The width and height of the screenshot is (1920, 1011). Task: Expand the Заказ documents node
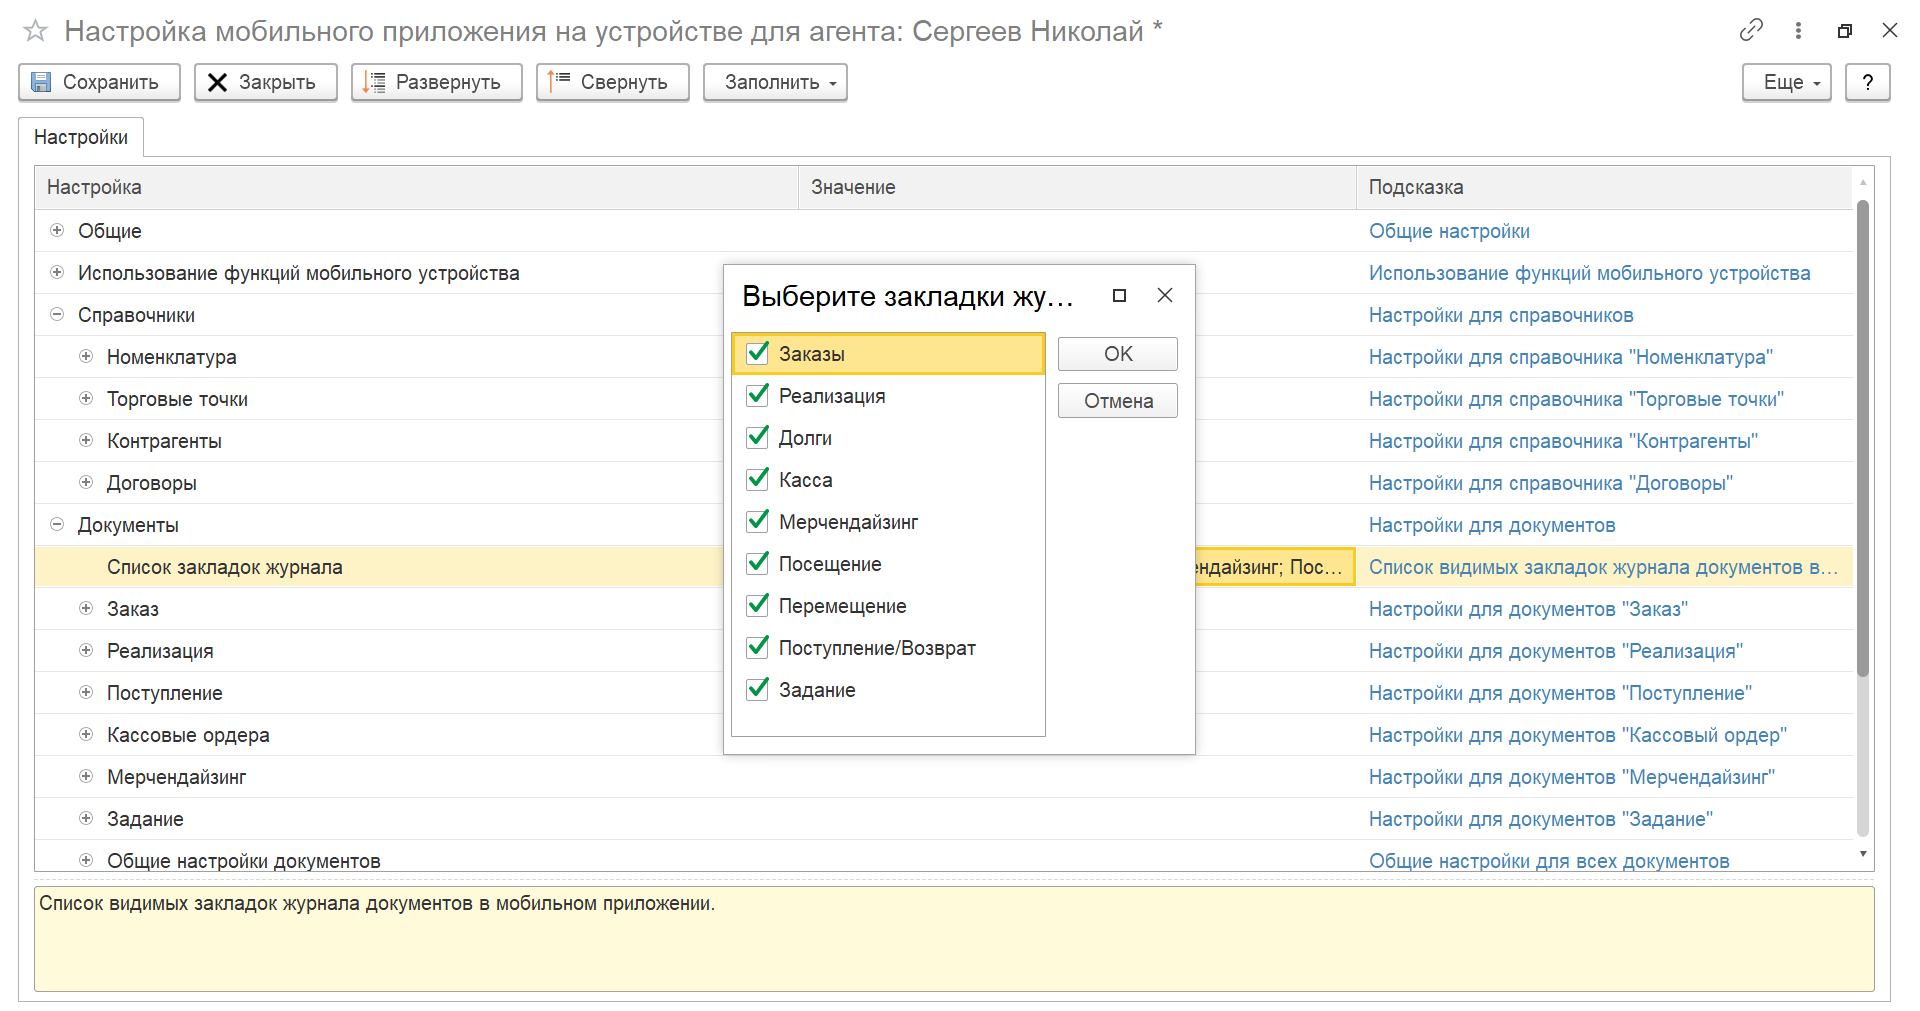click(x=86, y=608)
